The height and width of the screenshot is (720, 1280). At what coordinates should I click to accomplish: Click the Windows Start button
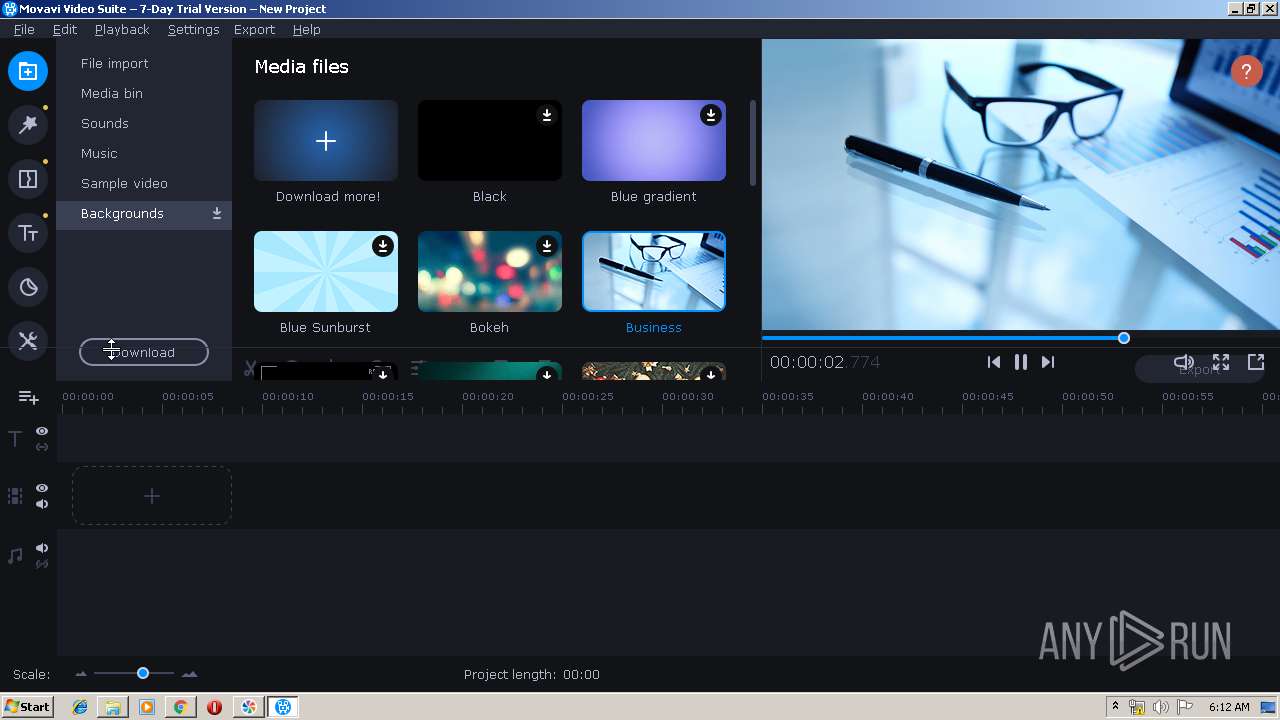coord(28,707)
